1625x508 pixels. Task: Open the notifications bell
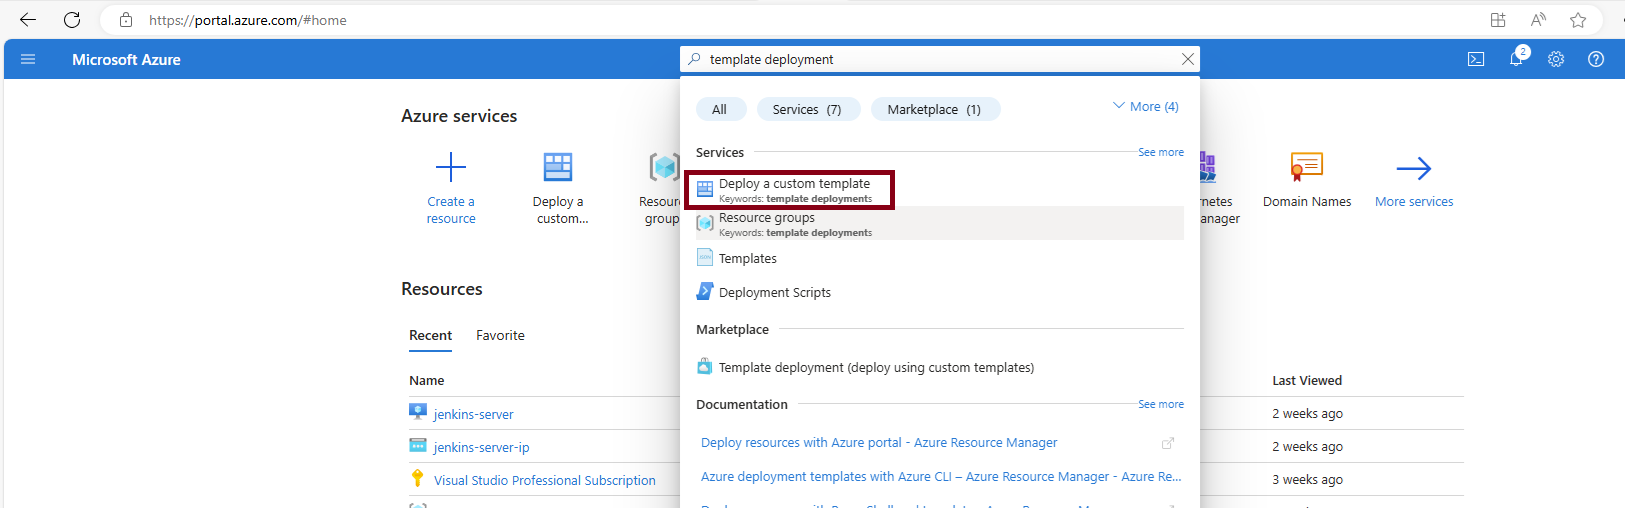coord(1516,59)
